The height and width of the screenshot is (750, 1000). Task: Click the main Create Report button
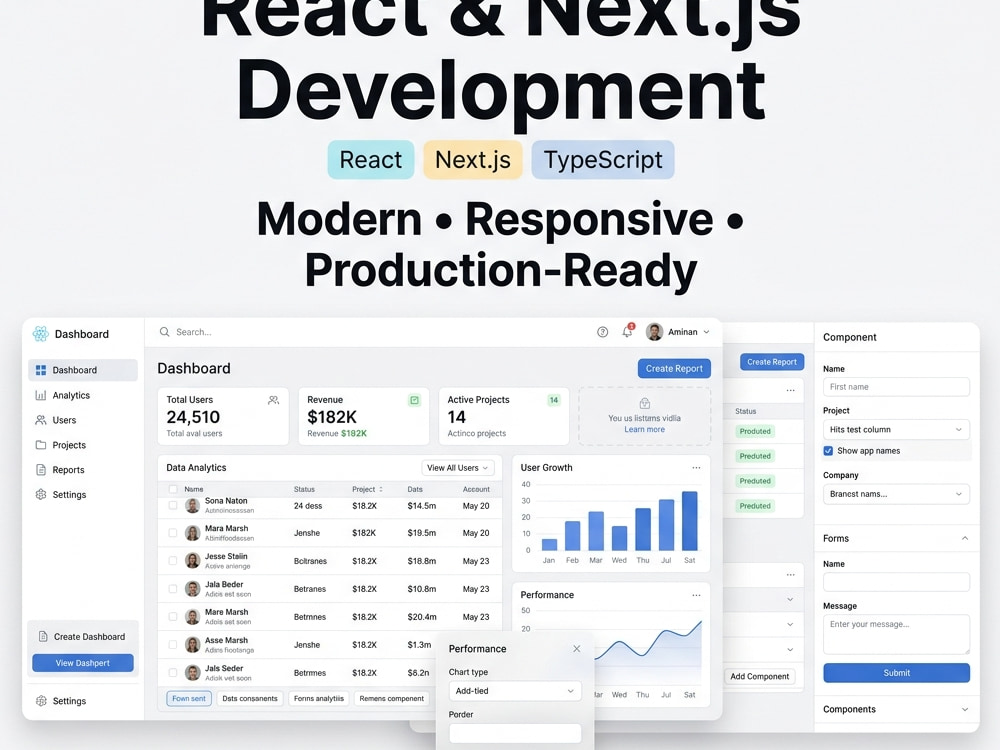click(x=674, y=369)
